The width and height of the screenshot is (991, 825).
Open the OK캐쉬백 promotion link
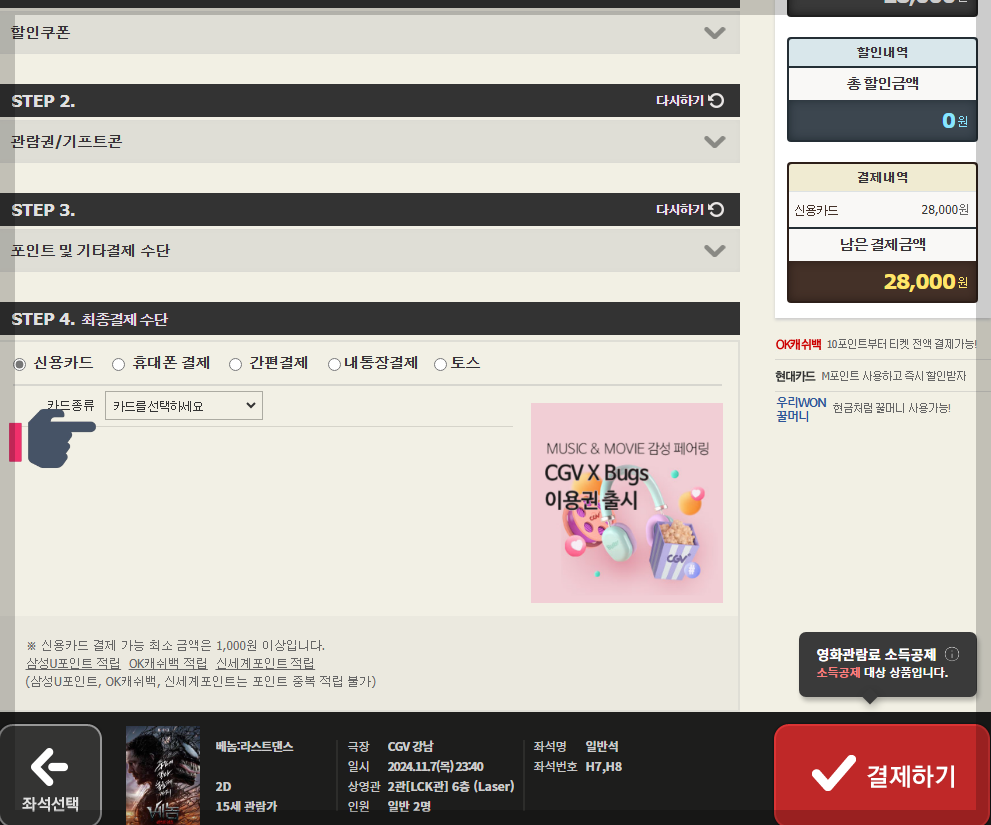coord(876,344)
